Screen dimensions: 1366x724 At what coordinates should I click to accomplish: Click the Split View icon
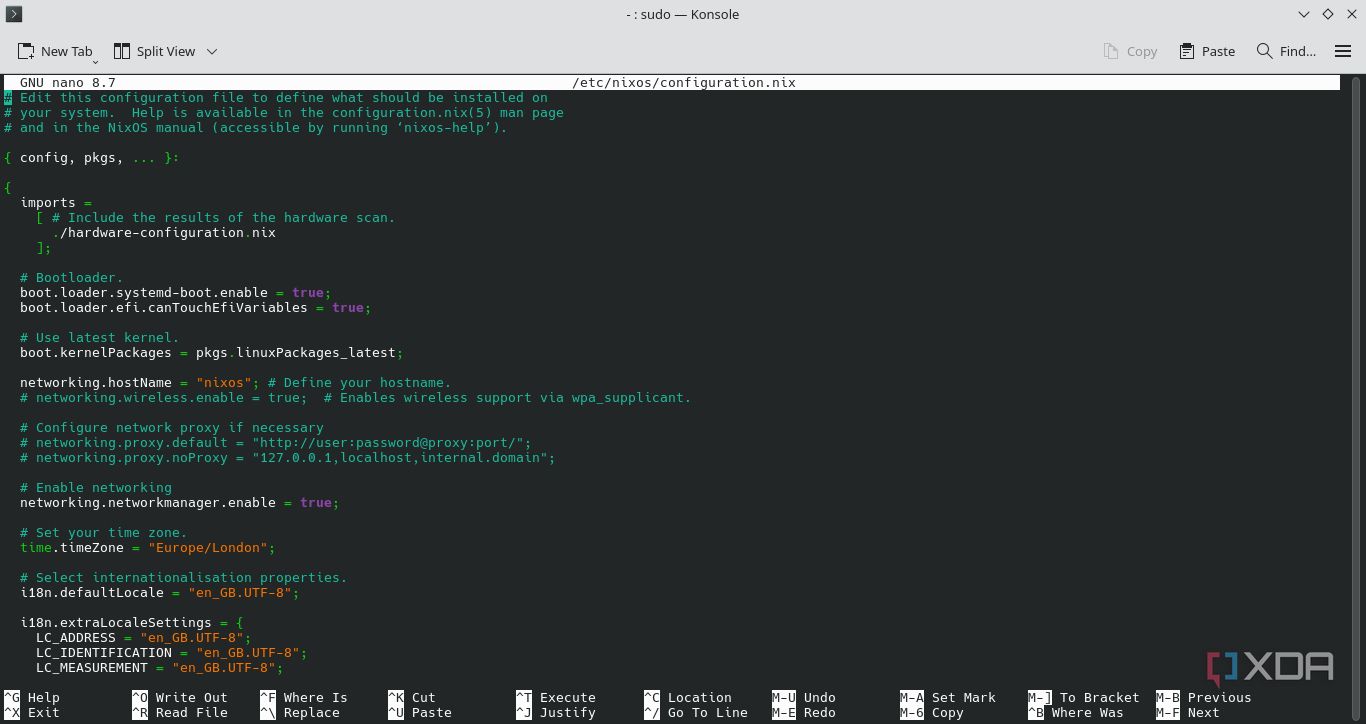pyautogui.click(x=122, y=51)
